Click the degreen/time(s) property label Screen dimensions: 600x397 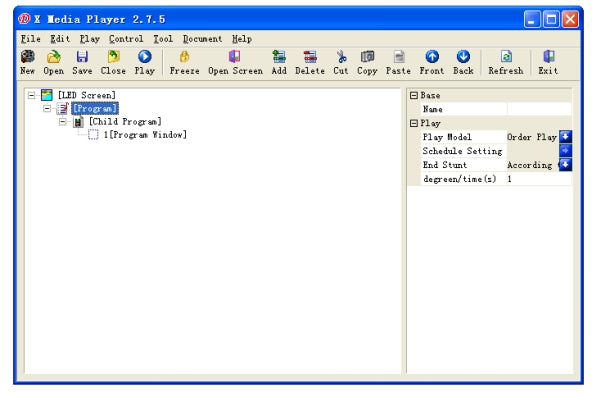pos(460,179)
